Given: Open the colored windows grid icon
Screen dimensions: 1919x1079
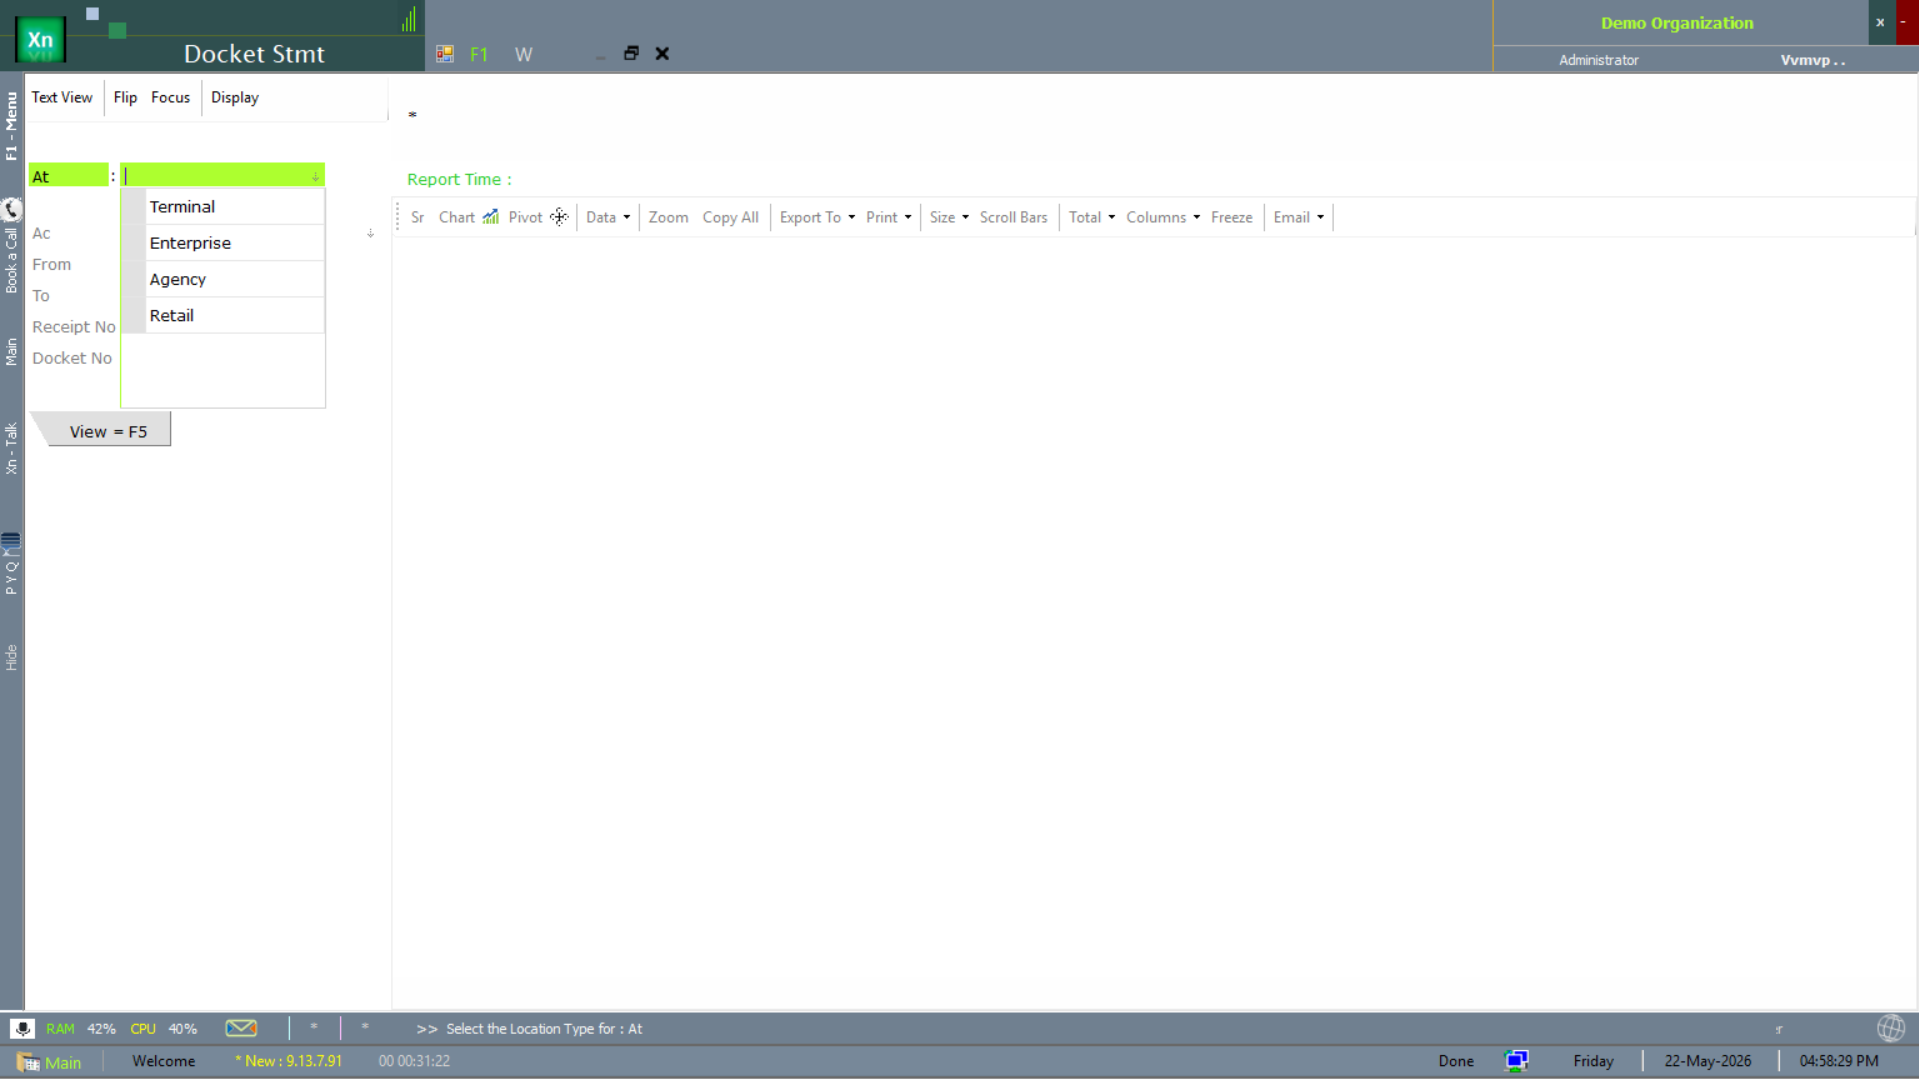Looking at the screenshot, I should [x=445, y=54].
